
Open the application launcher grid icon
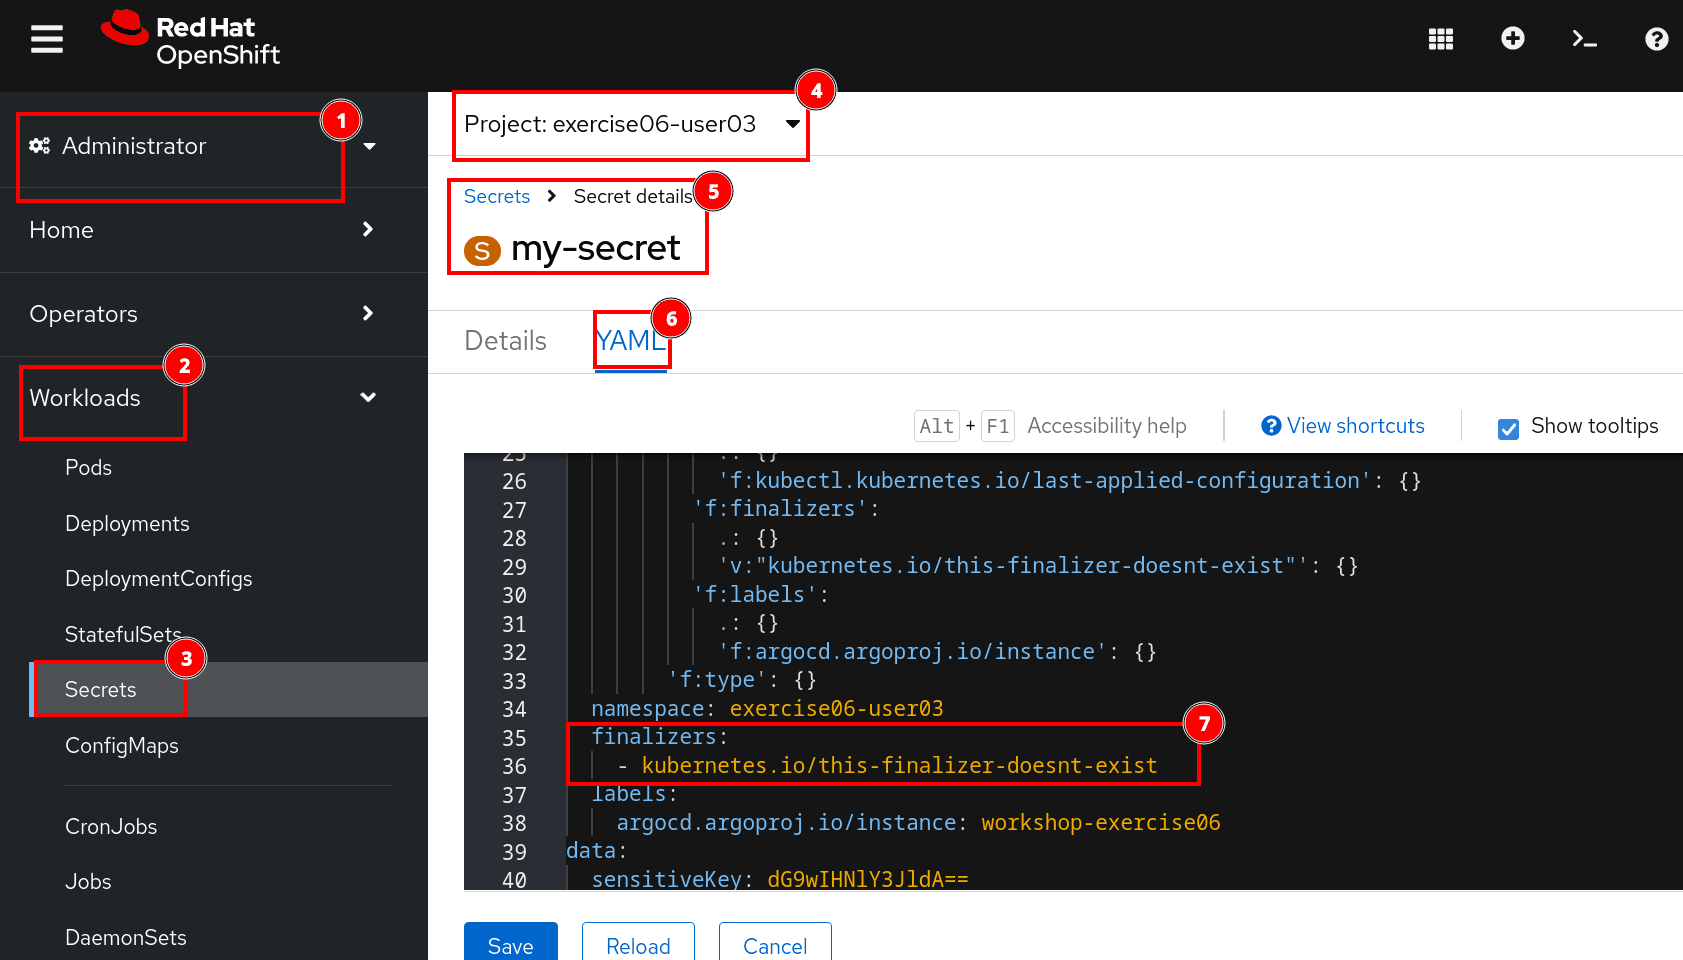click(1440, 39)
